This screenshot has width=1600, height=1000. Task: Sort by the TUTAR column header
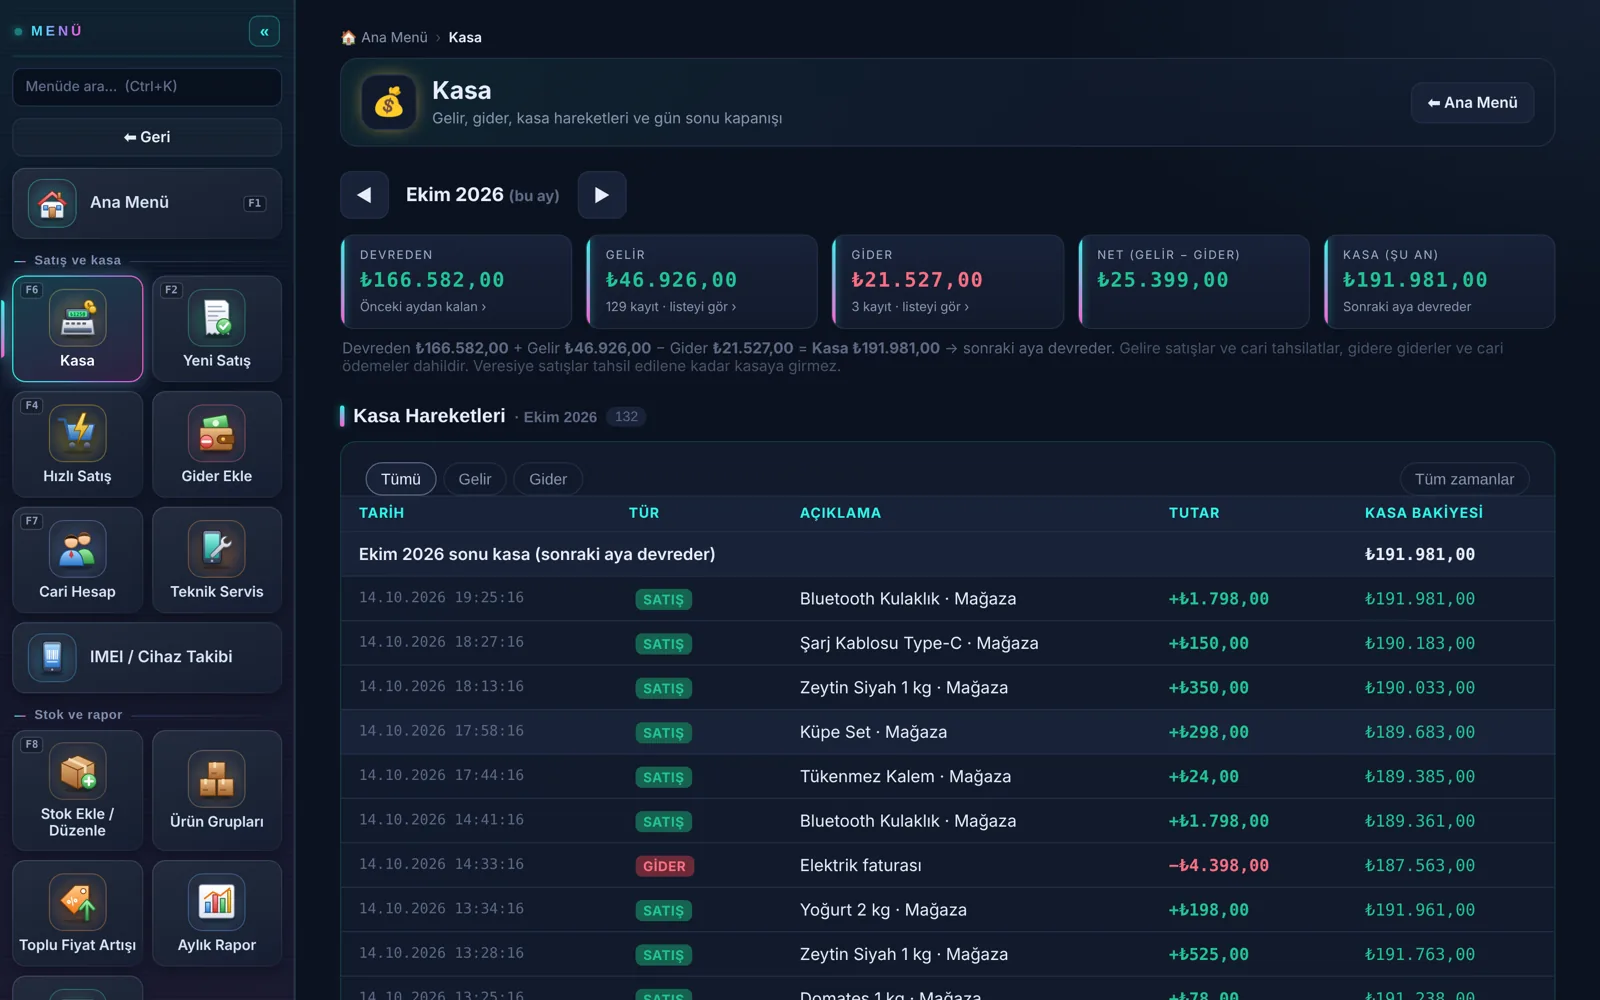[1194, 513]
